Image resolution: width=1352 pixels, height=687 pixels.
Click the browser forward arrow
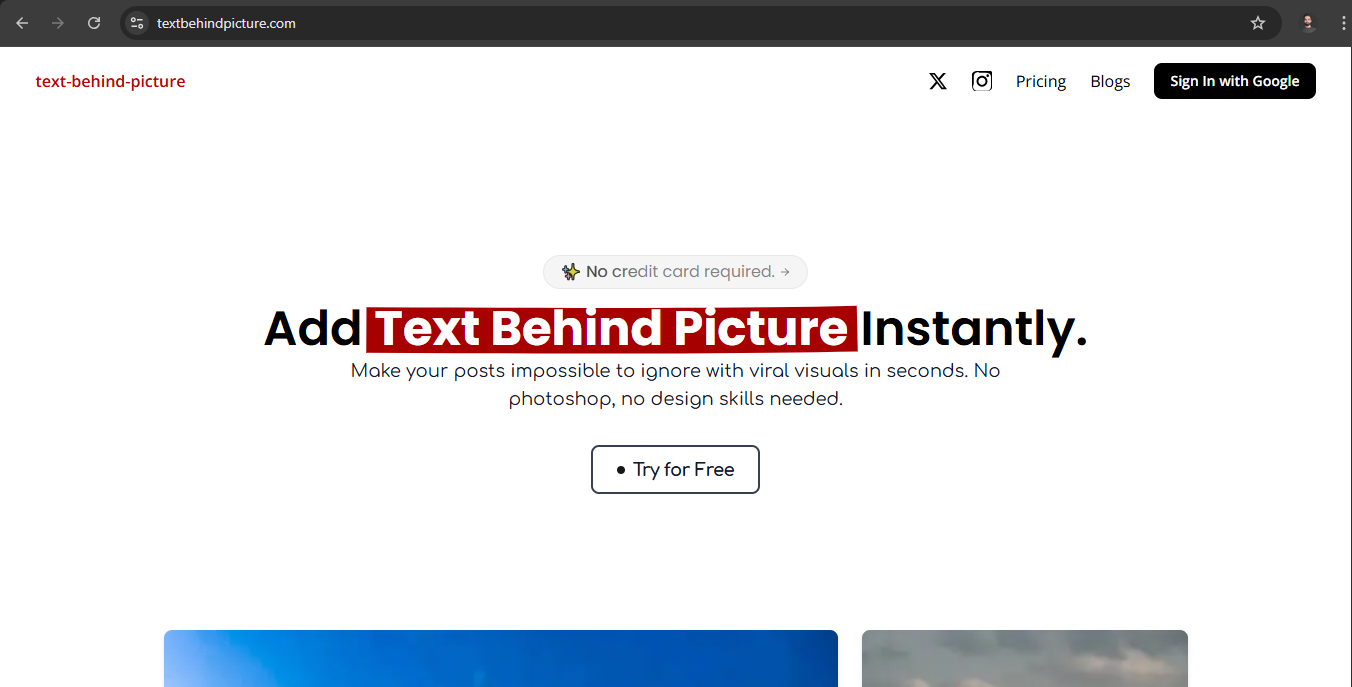point(58,23)
